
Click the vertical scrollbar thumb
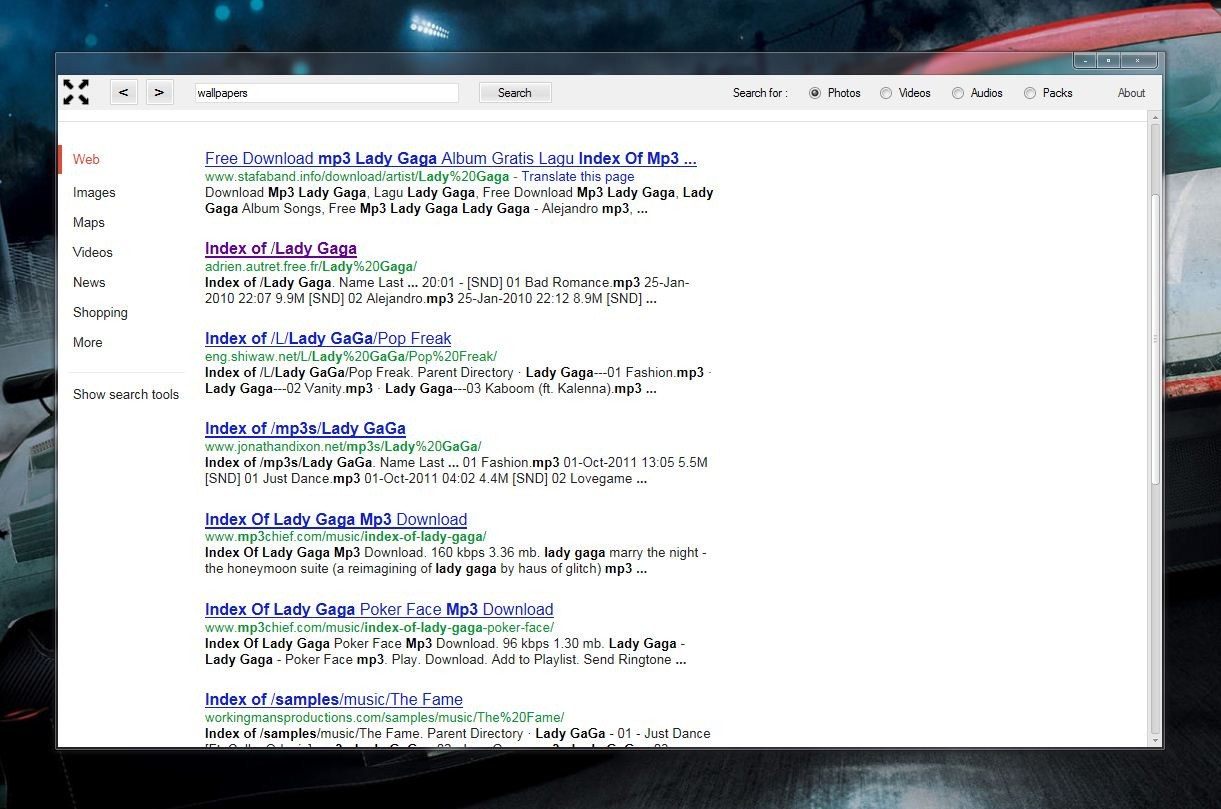[x=1156, y=340]
